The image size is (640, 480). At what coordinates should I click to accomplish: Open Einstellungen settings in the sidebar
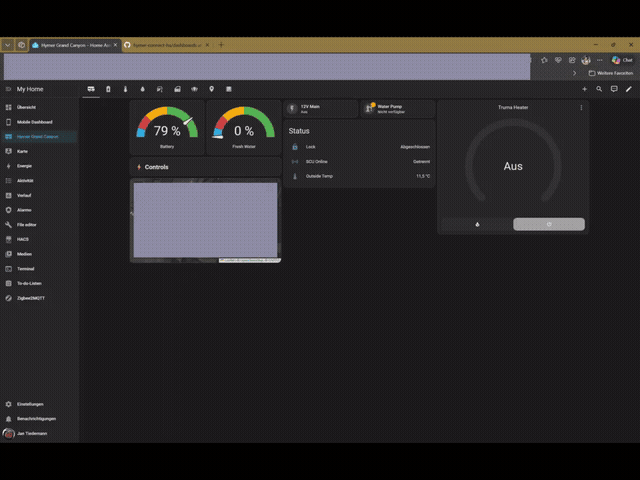point(40,404)
